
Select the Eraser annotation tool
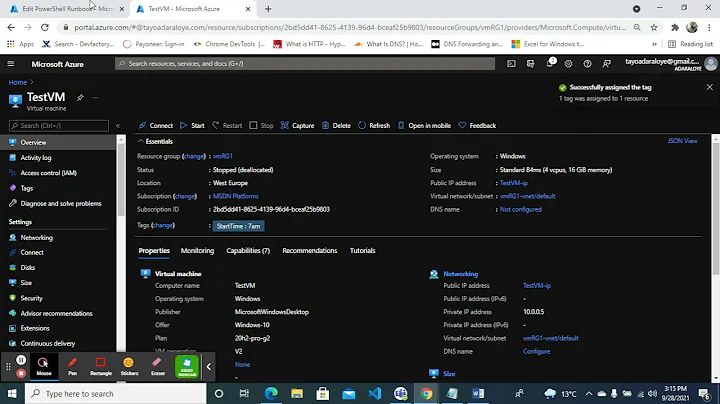[158, 366]
